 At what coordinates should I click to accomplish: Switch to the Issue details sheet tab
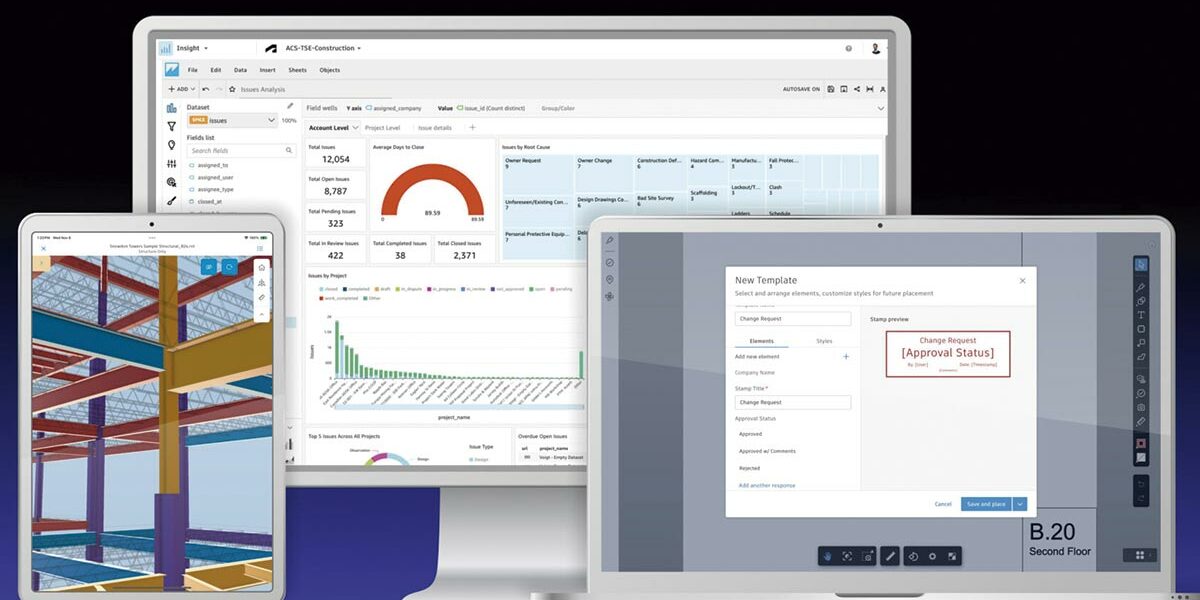click(435, 128)
